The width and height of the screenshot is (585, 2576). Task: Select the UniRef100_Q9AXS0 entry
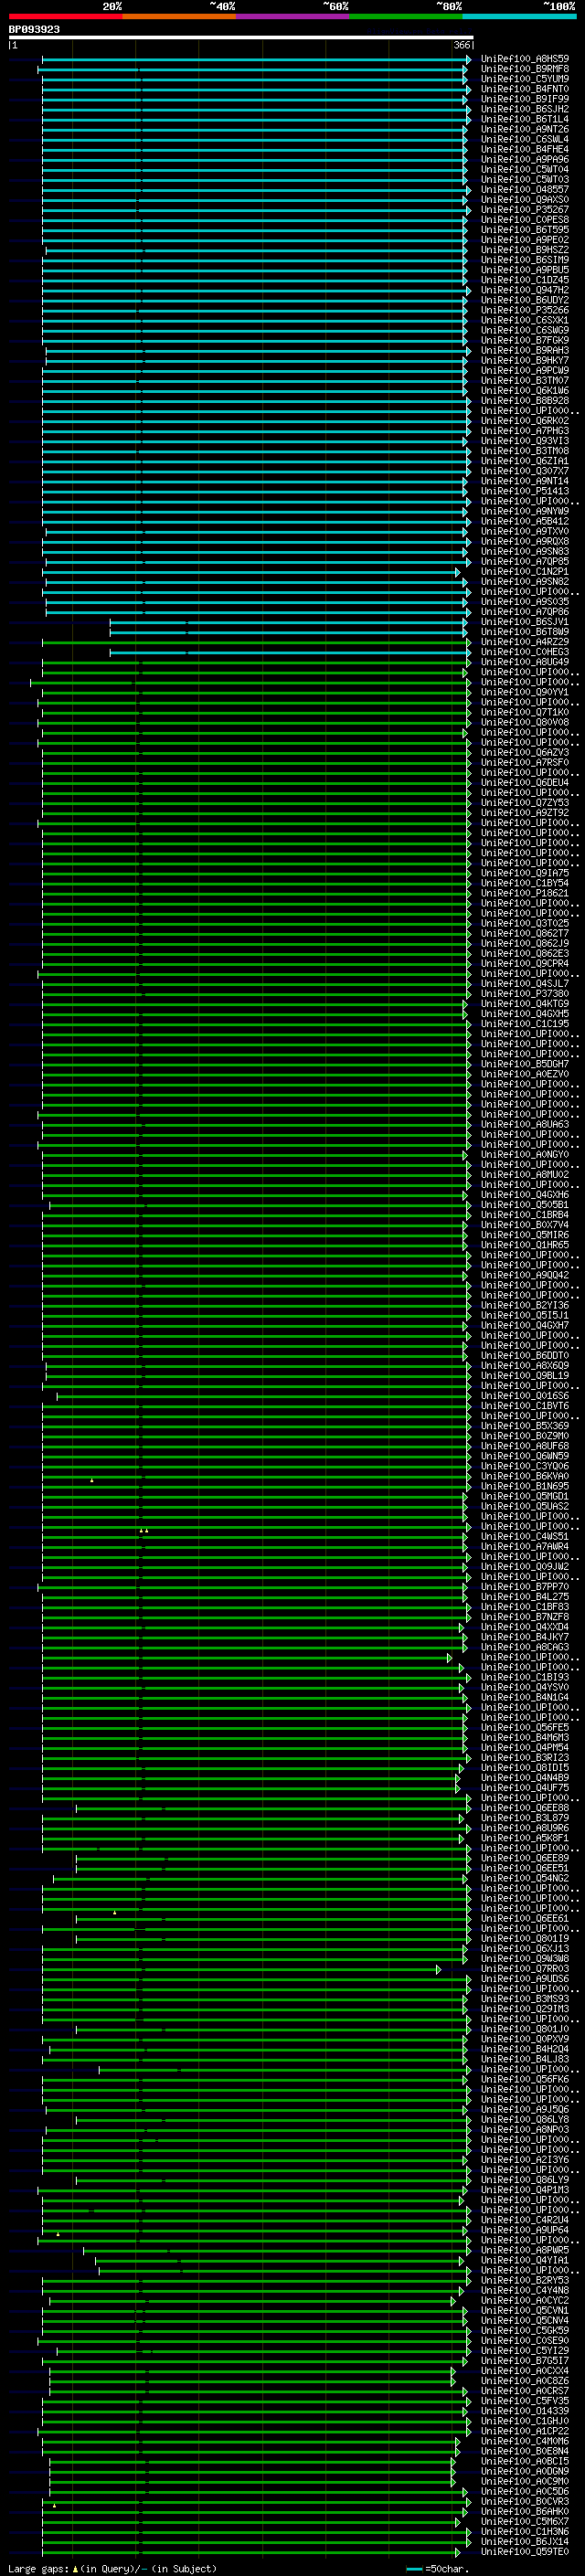(525, 200)
